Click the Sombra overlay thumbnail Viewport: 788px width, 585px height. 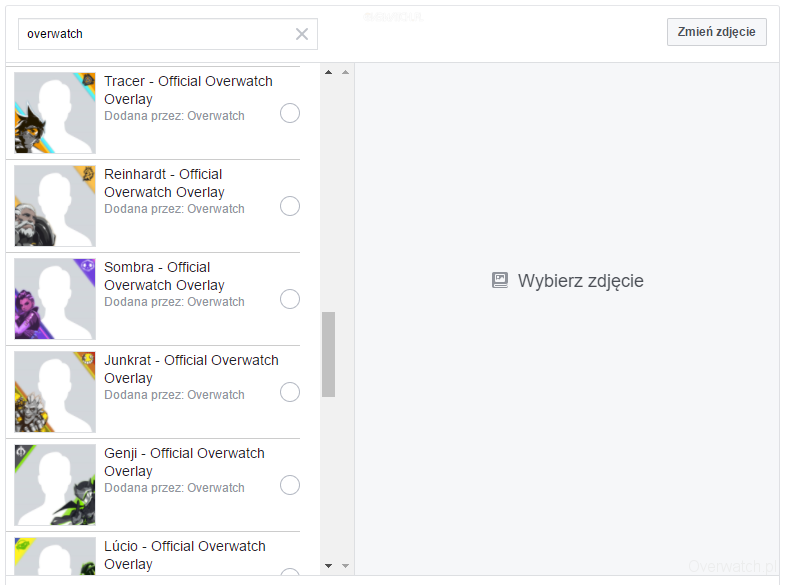(55, 299)
